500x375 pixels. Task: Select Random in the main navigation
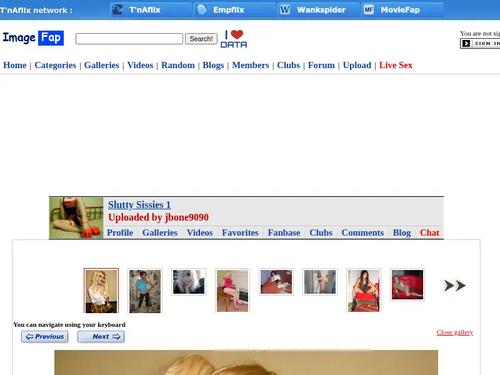(x=178, y=65)
